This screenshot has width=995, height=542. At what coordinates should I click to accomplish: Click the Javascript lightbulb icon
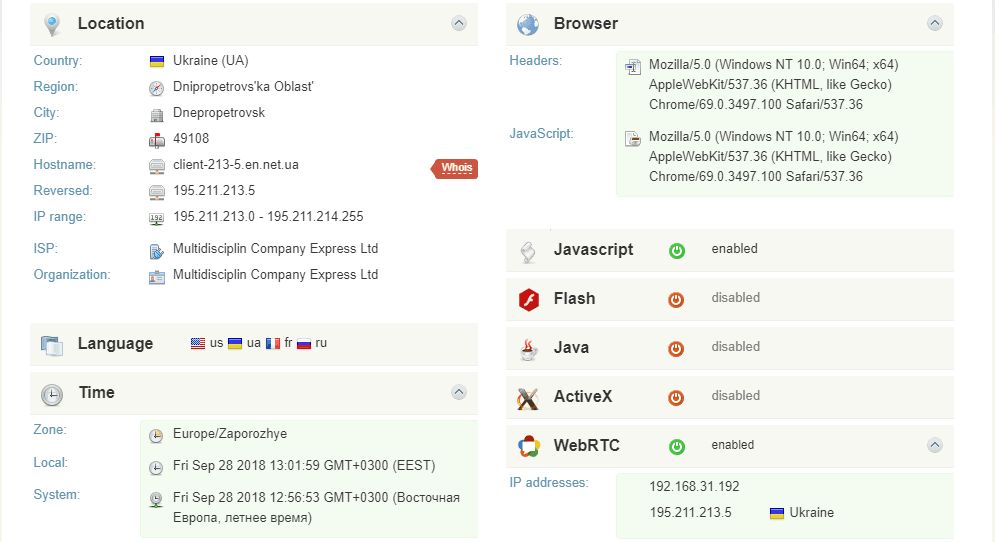(x=528, y=250)
